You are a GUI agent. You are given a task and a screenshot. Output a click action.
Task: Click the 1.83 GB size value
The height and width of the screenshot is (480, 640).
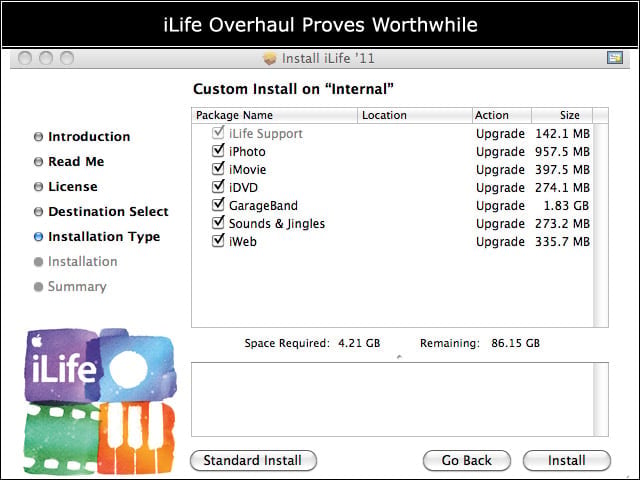point(567,206)
